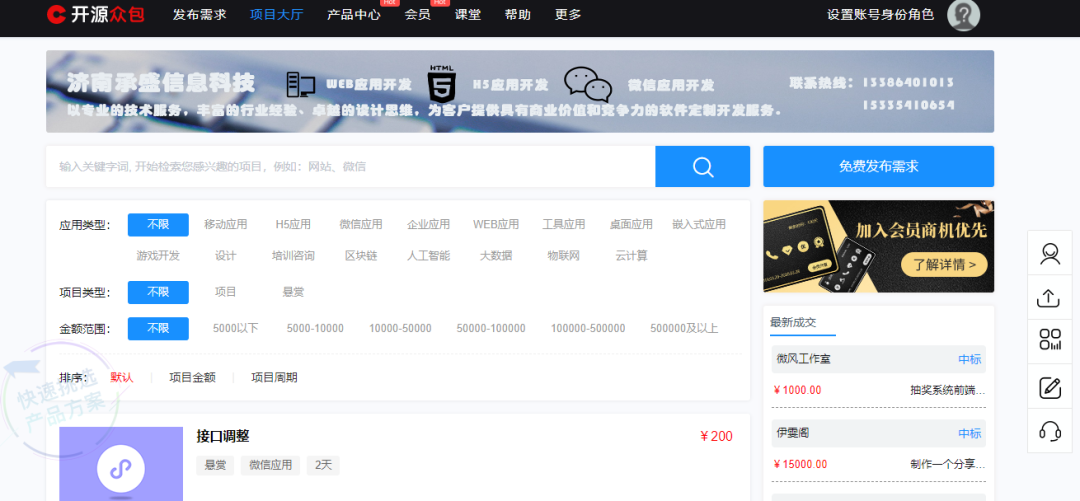The image size is (1080, 501).
Task: Select the 10000-50000 amount range
Action: [400, 329]
